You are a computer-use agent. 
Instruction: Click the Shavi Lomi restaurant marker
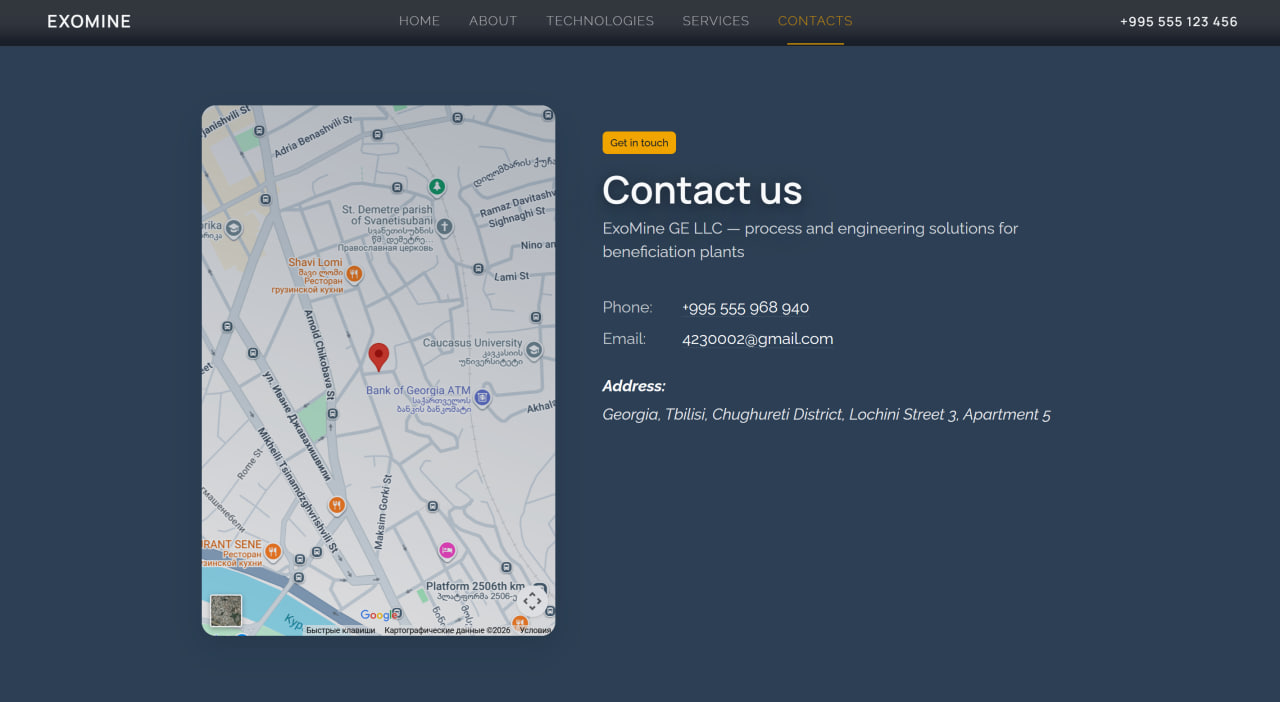coord(354,273)
